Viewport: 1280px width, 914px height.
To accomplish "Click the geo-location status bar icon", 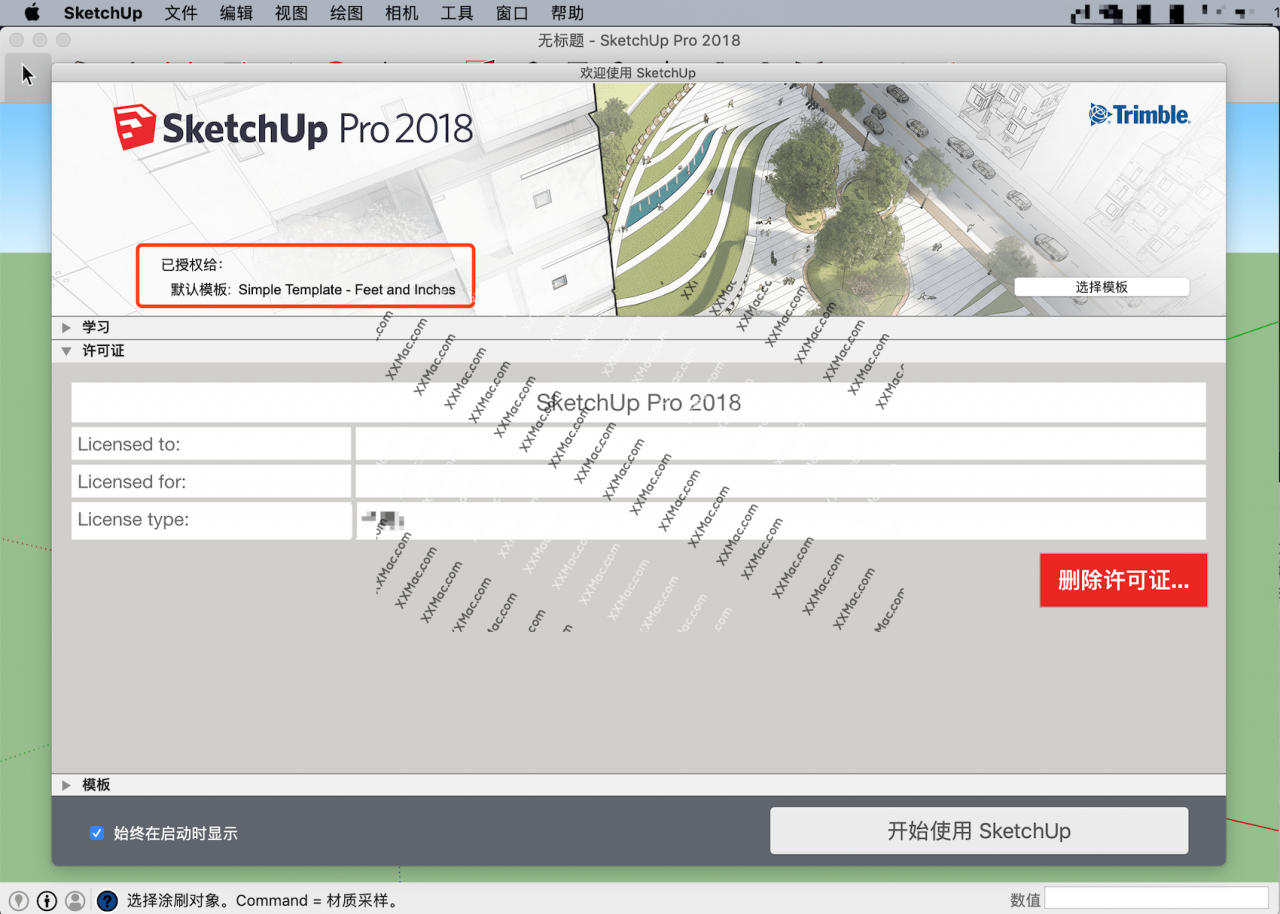I will pos(19,900).
